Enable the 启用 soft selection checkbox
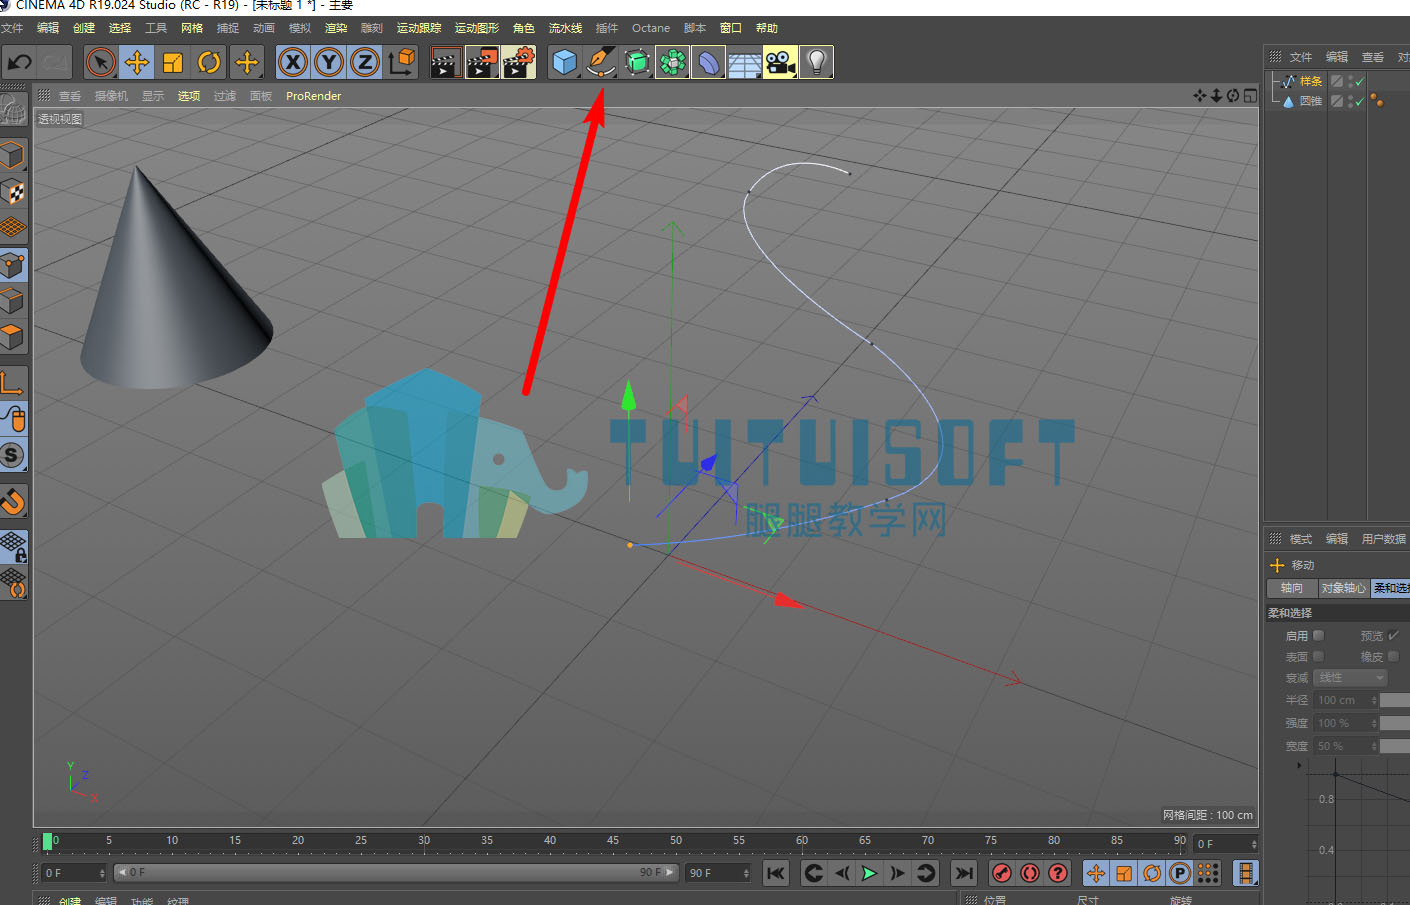The image size is (1410, 905). pos(1319,635)
